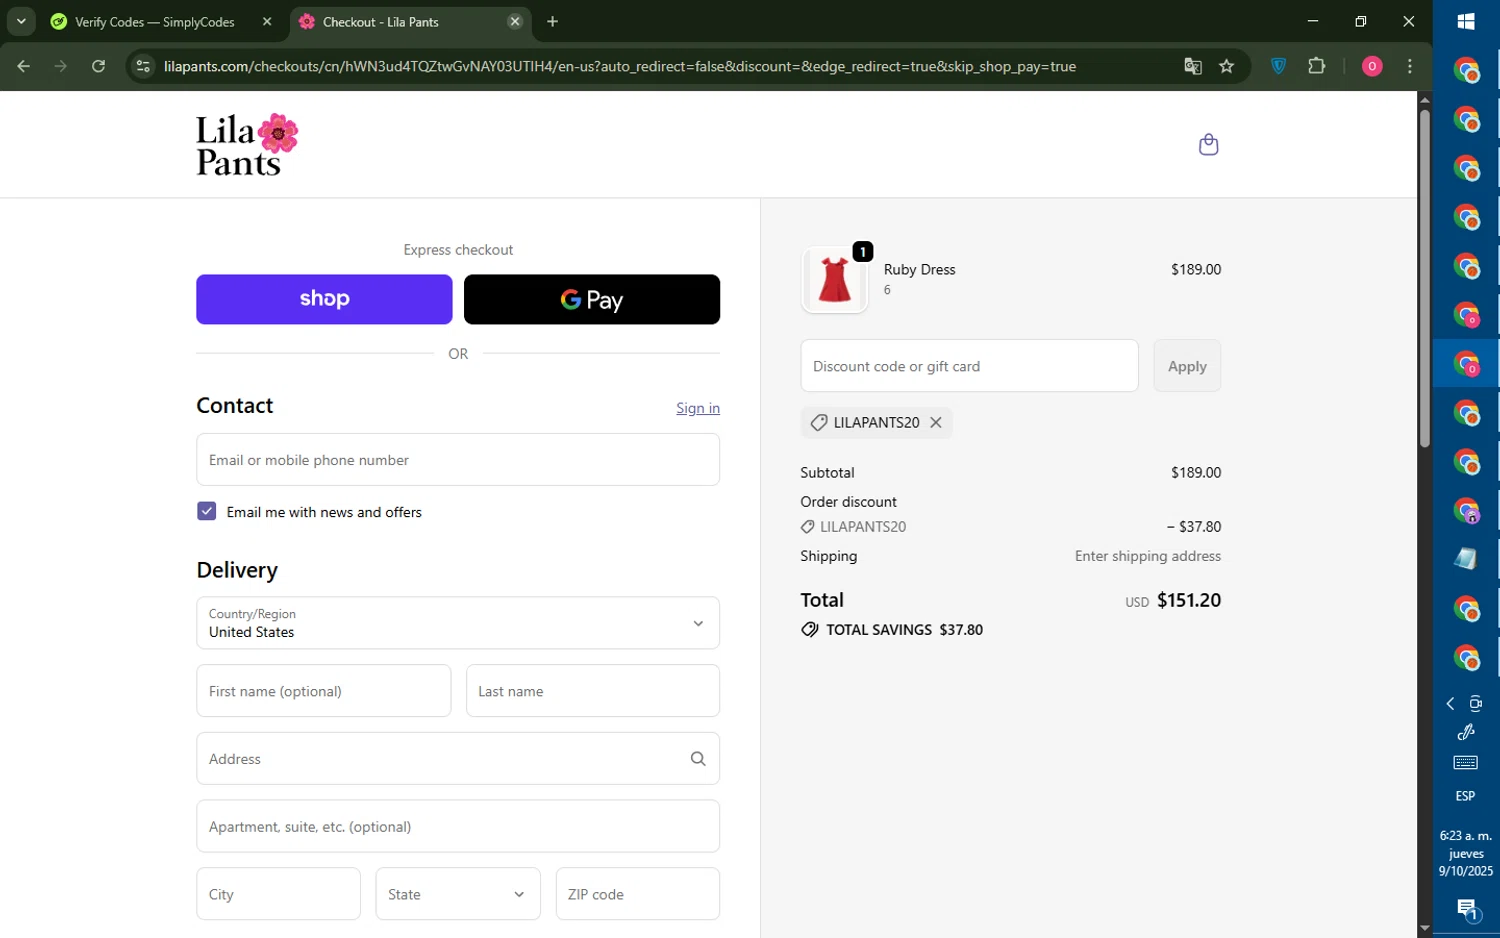Open the shopping bag cart icon
This screenshot has height=938, width=1500.
tap(1208, 145)
